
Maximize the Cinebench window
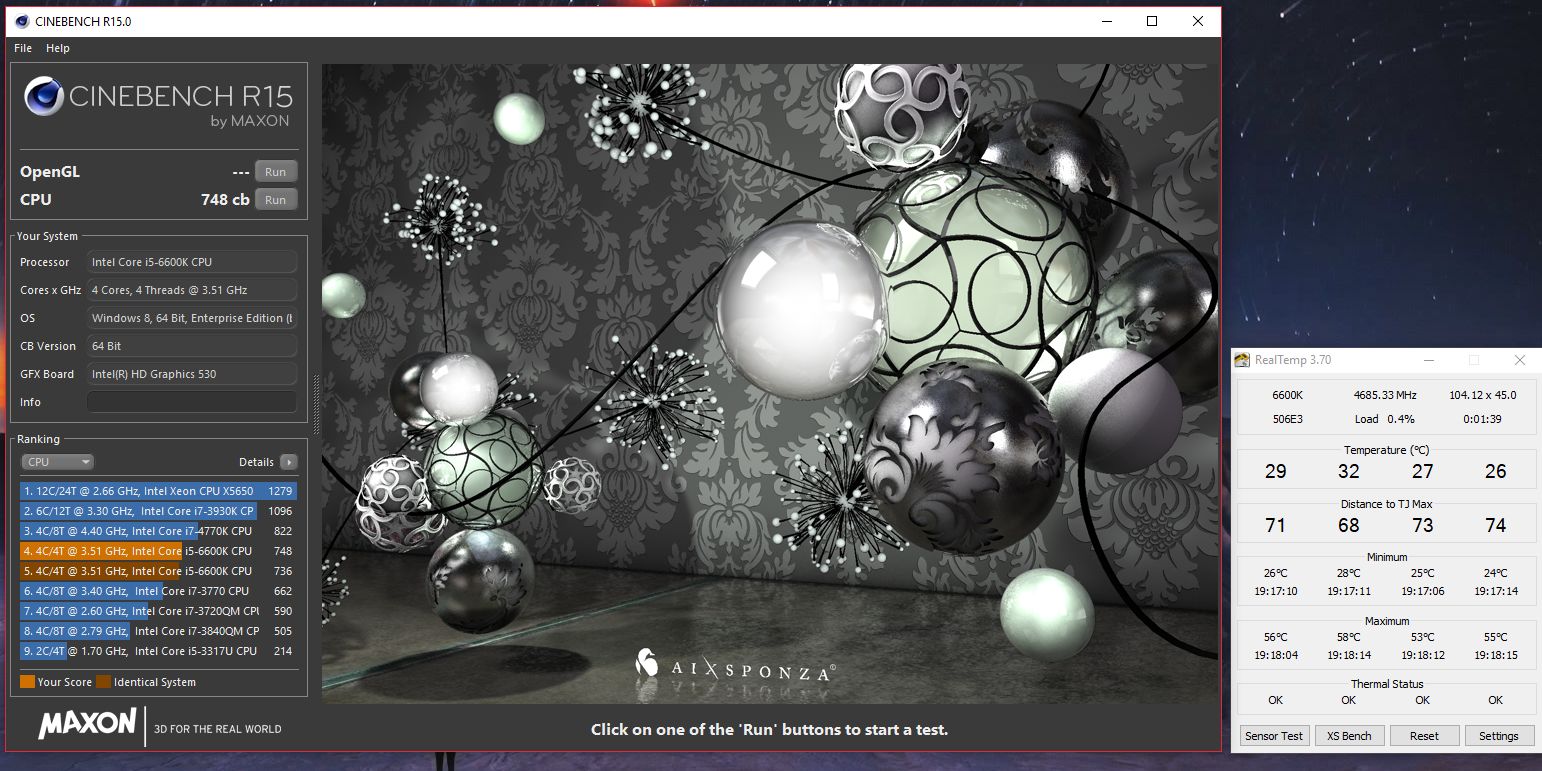click(x=1152, y=21)
